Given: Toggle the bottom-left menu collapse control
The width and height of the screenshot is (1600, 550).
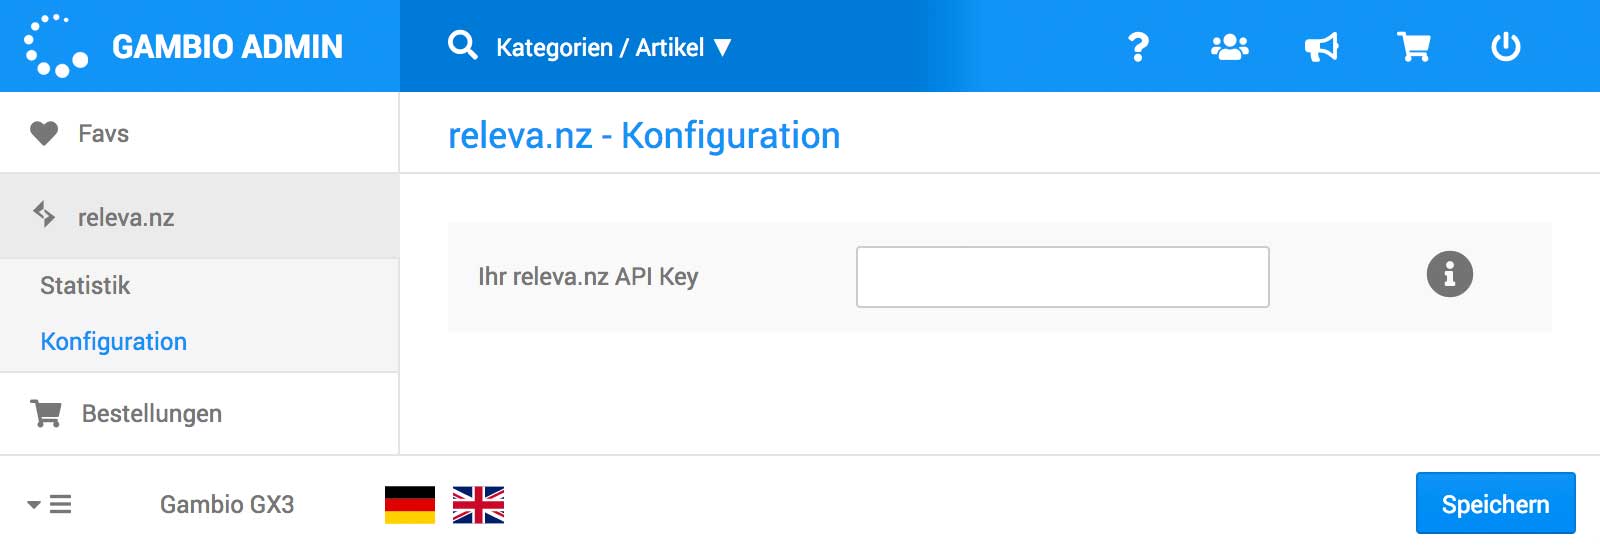Looking at the screenshot, I should [x=49, y=504].
